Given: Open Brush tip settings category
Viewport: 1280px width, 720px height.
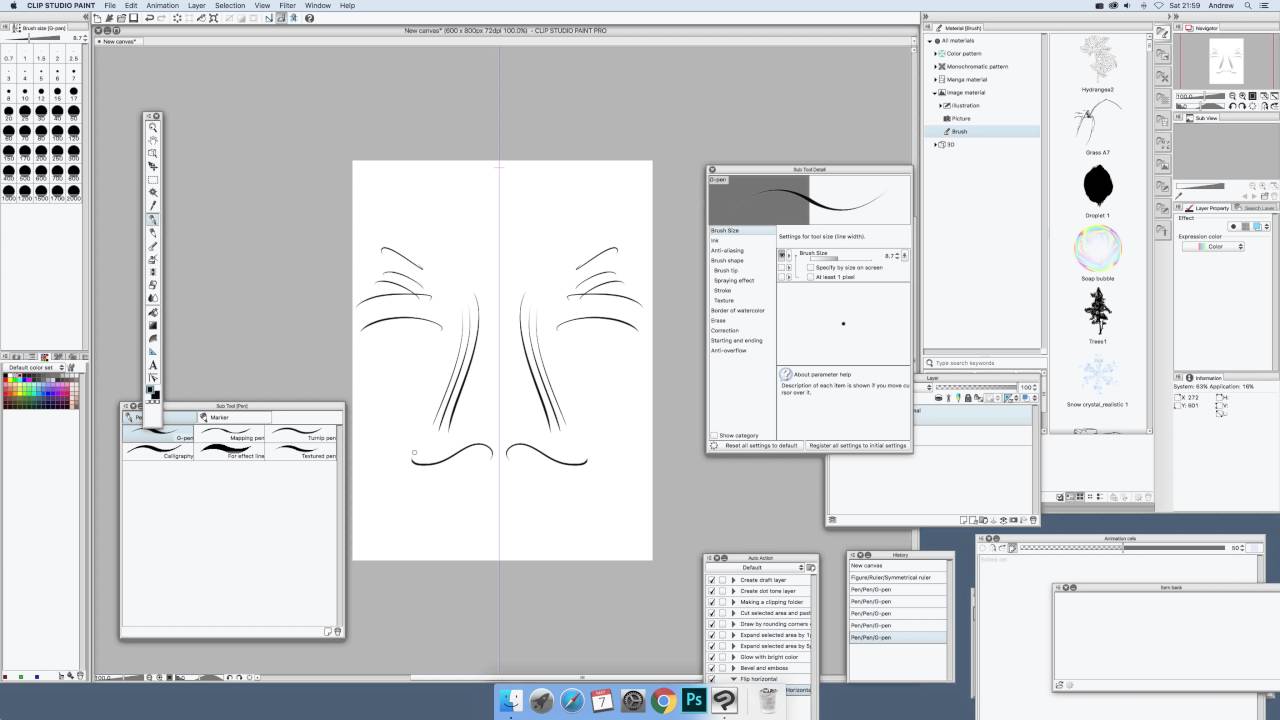Looking at the screenshot, I should [726, 271].
